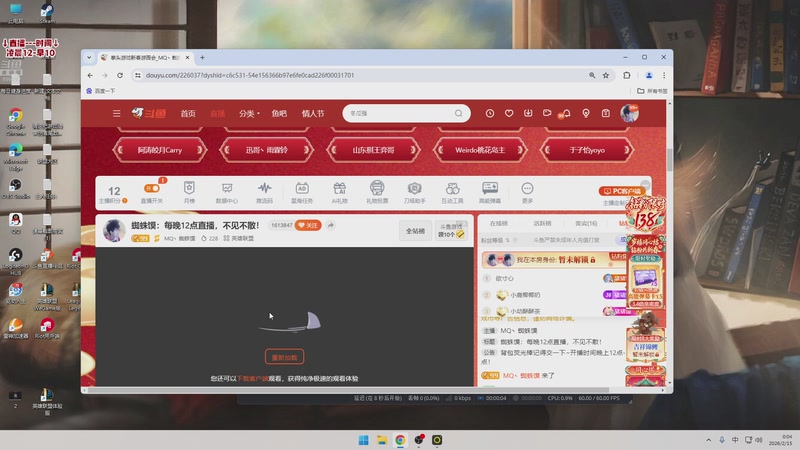Open 情人节 in the nav bar
Image resolution: width=800 pixels, height=450 pixels.
pos(313,113)
